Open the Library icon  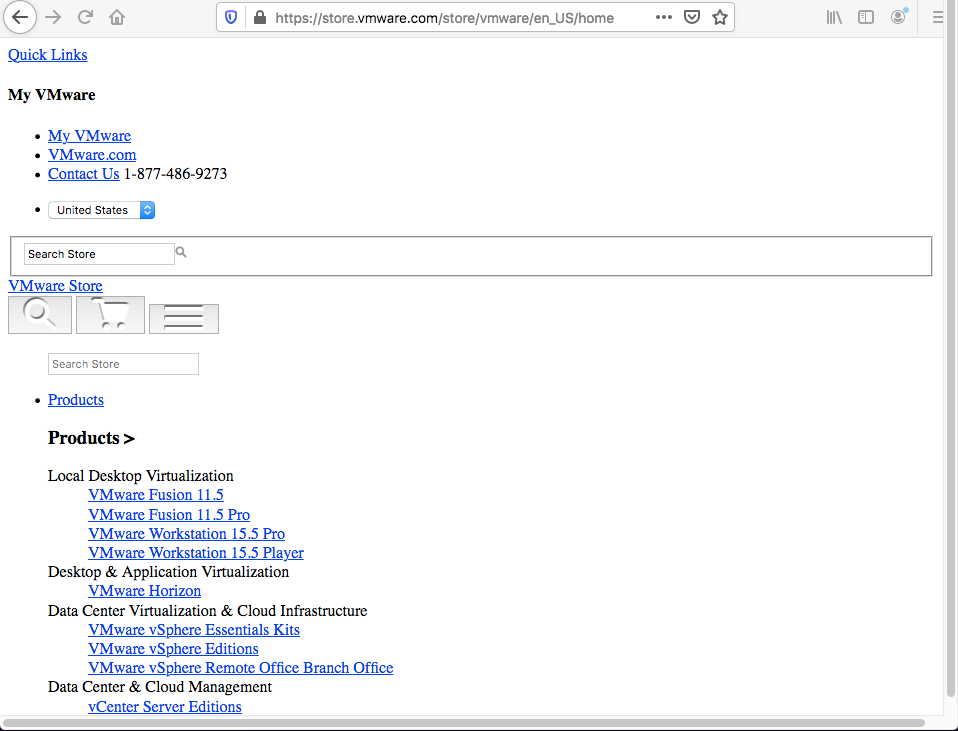click(834, 17)
